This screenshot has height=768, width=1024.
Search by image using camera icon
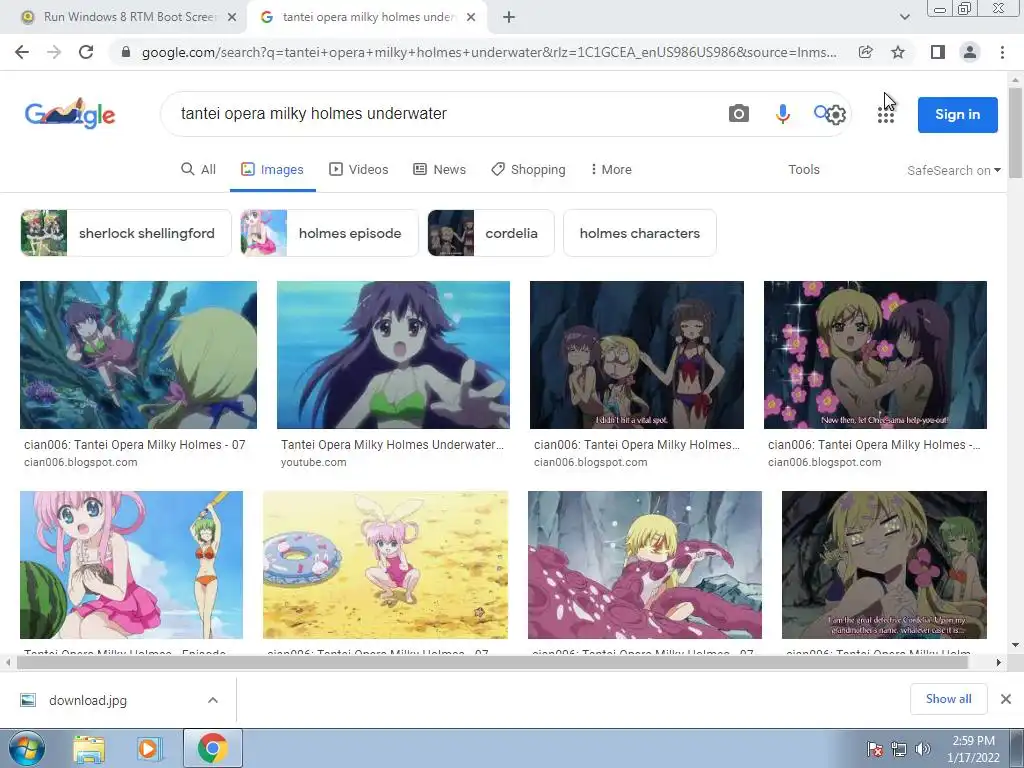[x=739, y=114]
